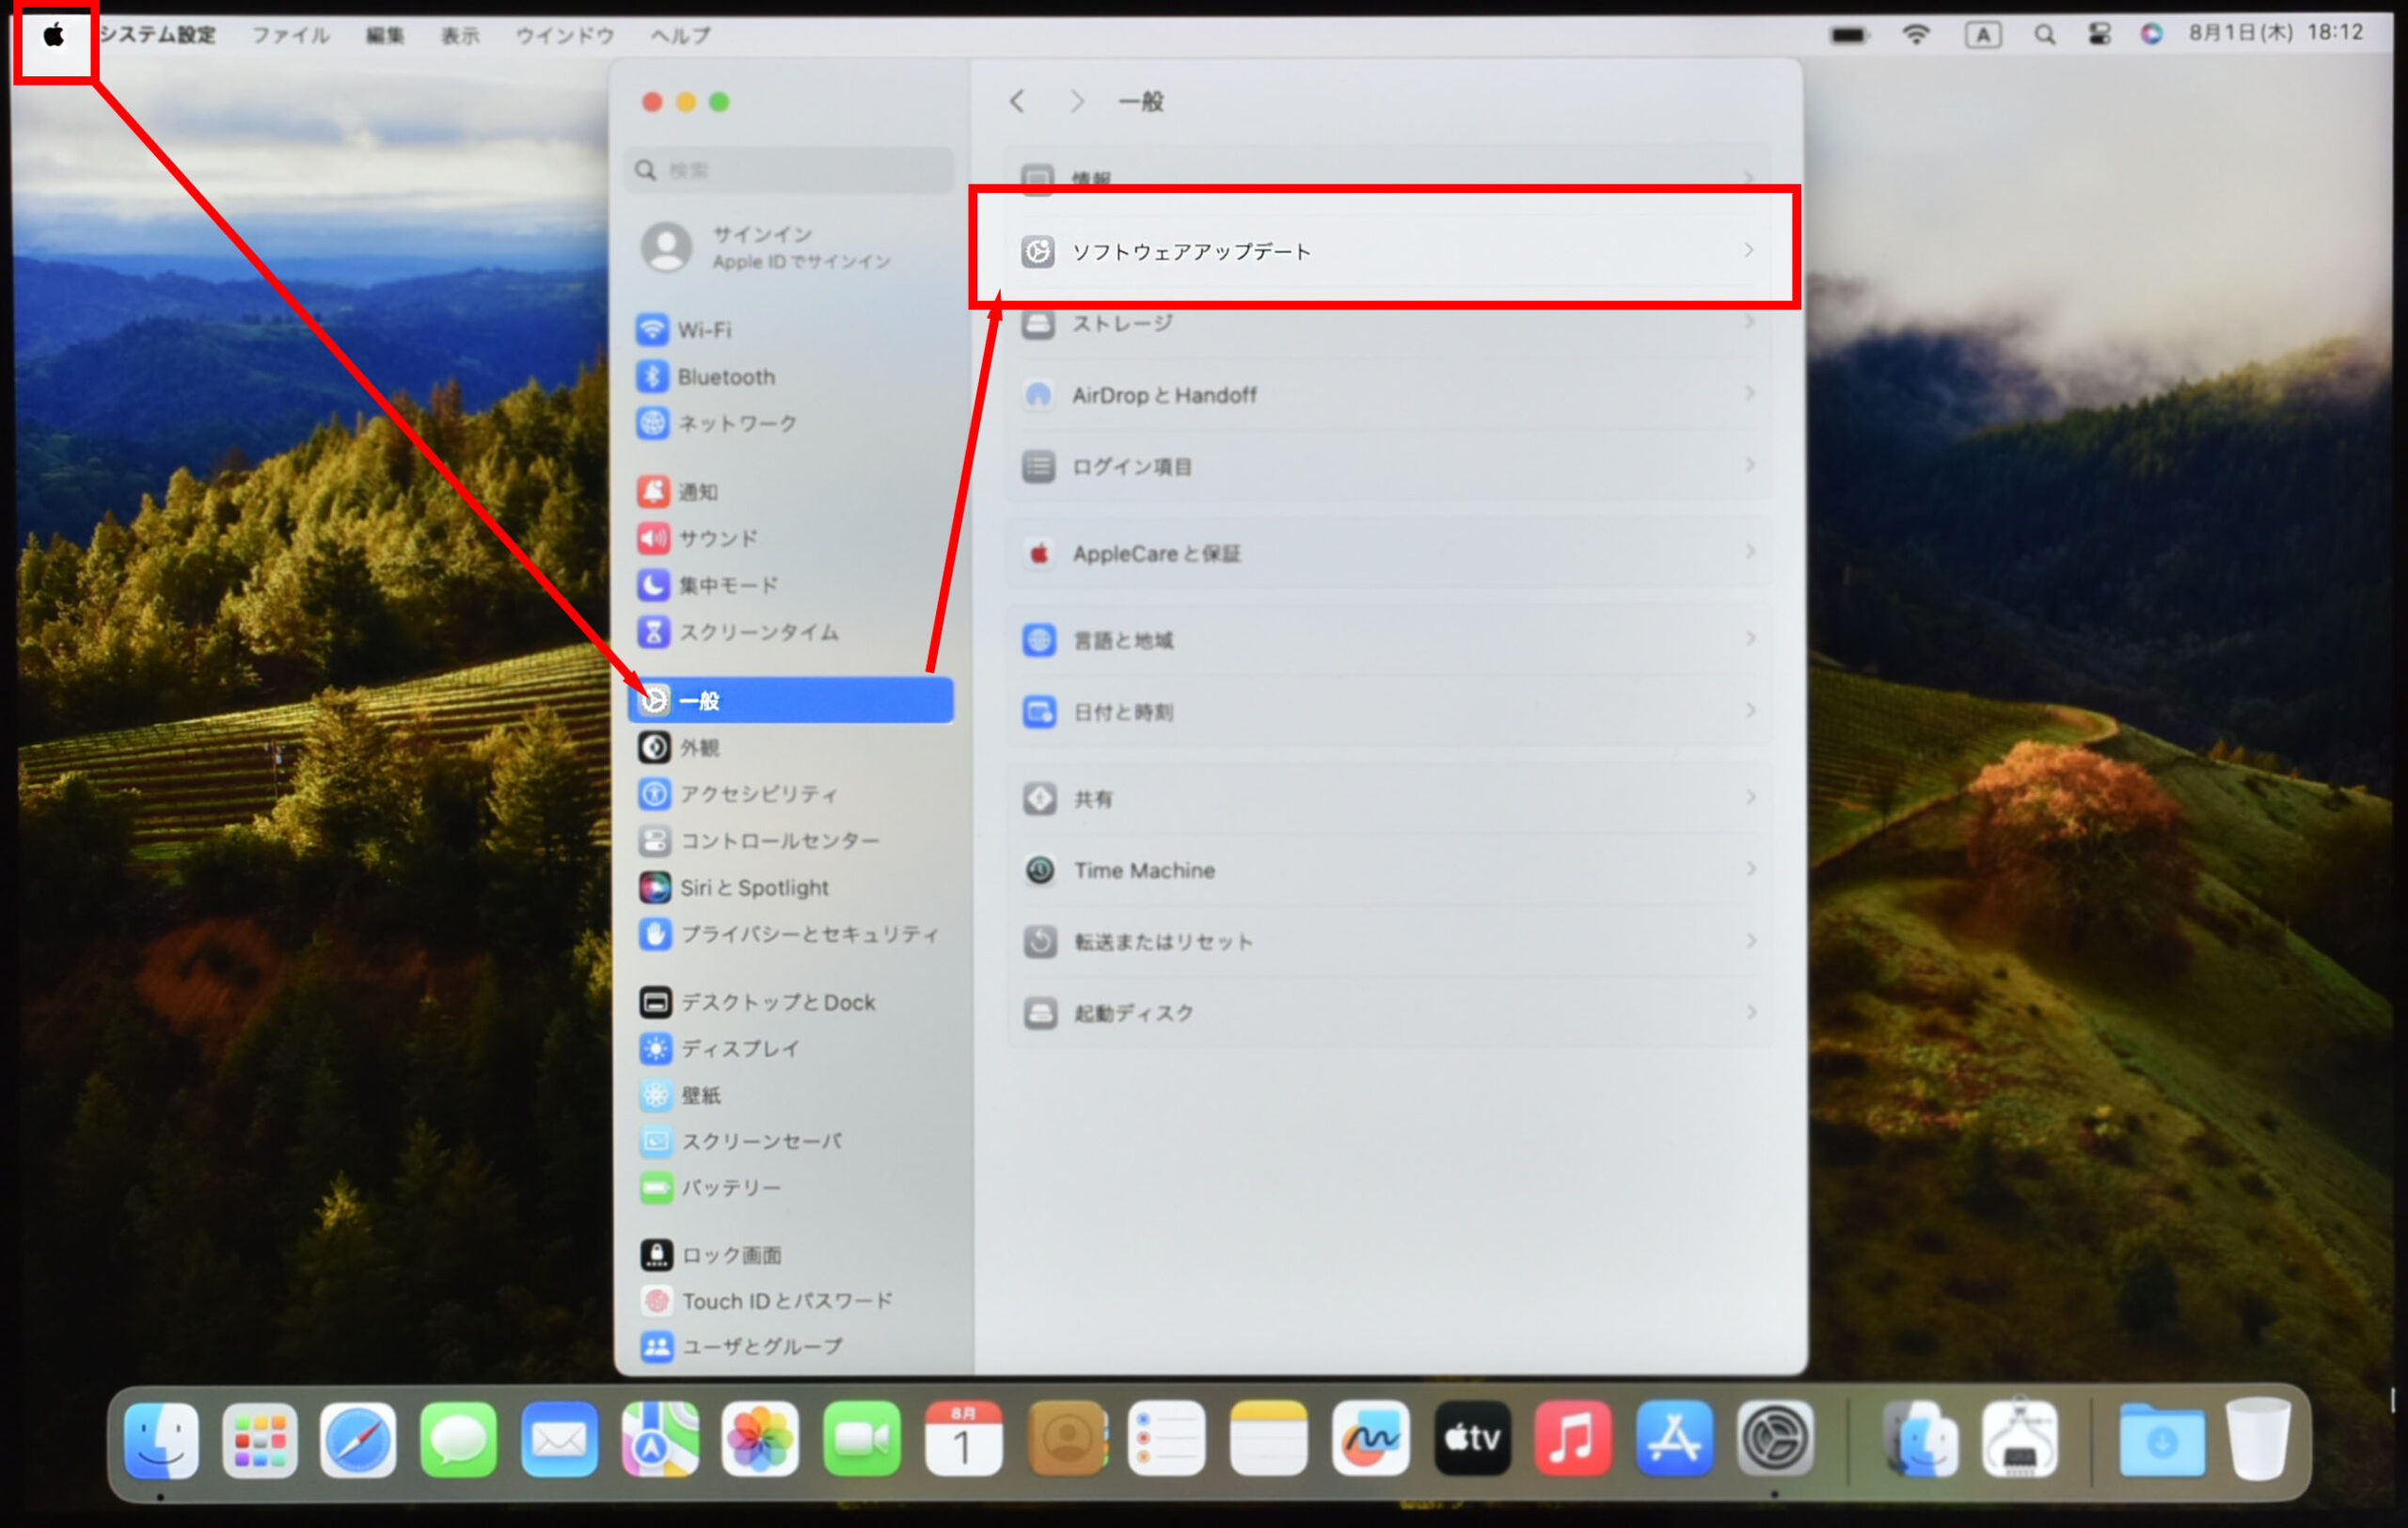2408x1528 pixels.
Task: Open the ヘルプ menu
Action: 681,35
